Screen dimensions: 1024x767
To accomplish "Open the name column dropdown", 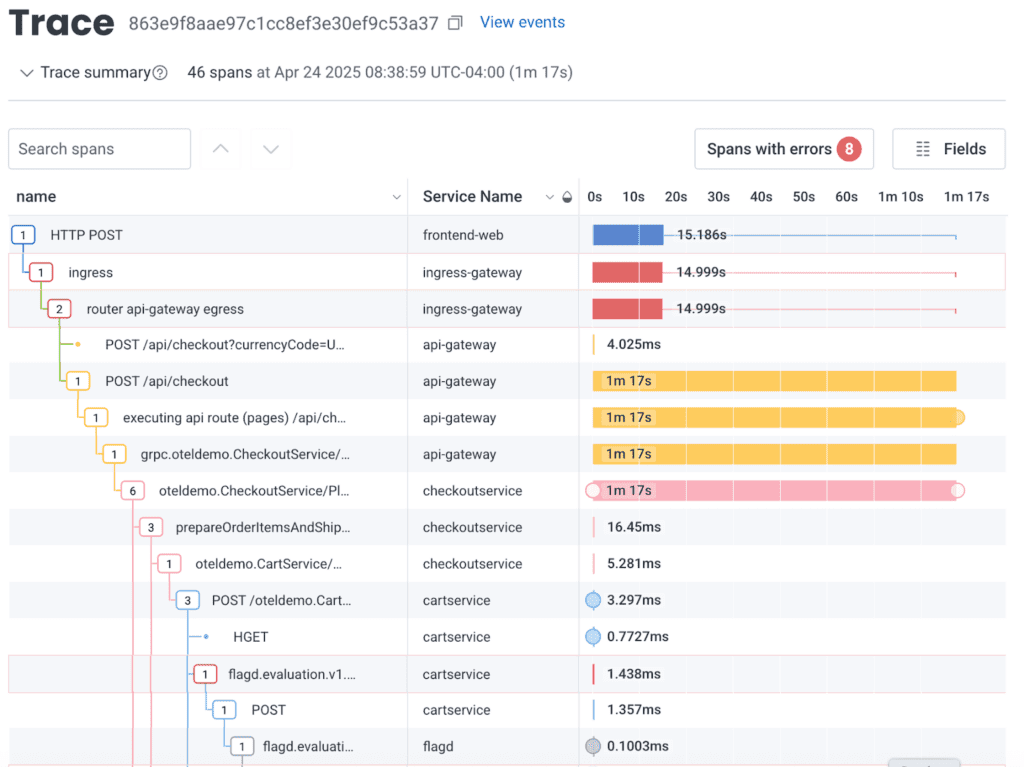I will point(396,197).
